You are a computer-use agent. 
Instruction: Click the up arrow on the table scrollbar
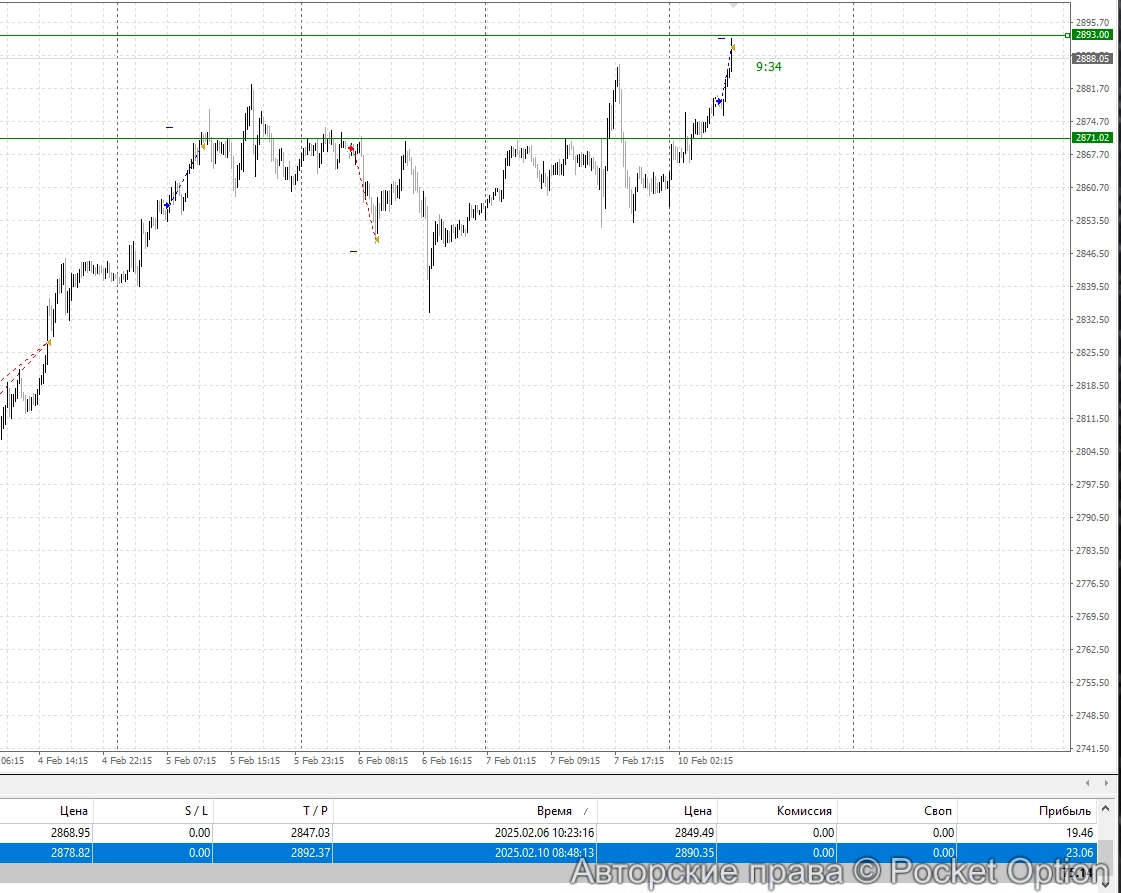(1105, 808)
